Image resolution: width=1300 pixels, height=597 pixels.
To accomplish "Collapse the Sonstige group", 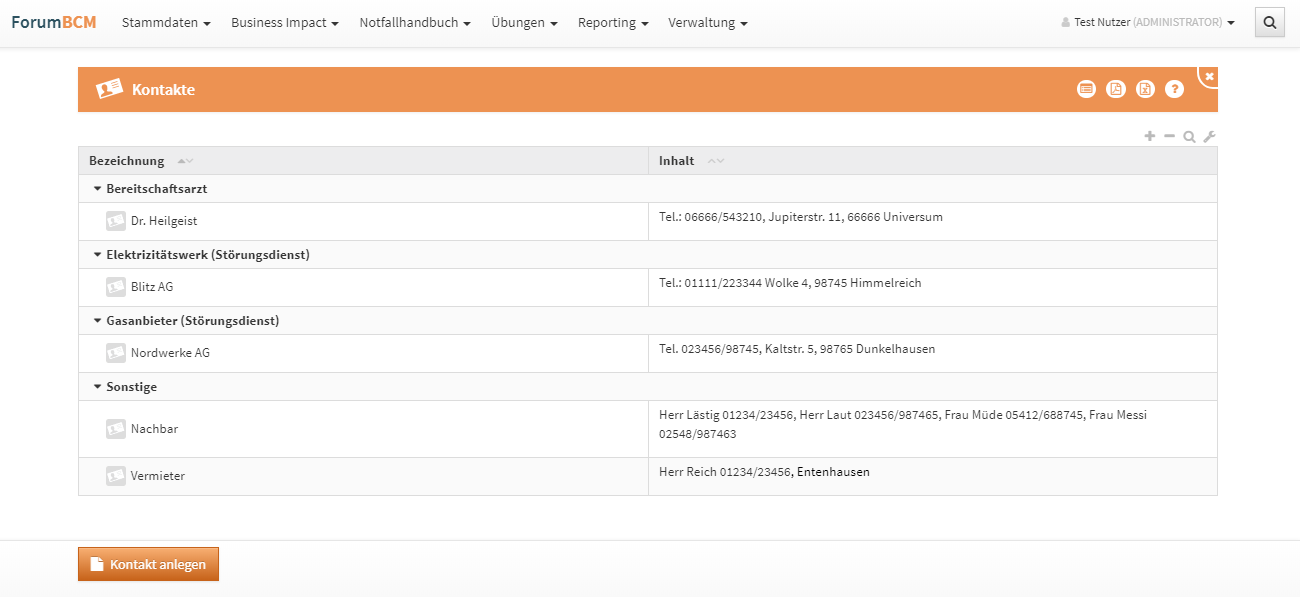I will pos(97,386).
